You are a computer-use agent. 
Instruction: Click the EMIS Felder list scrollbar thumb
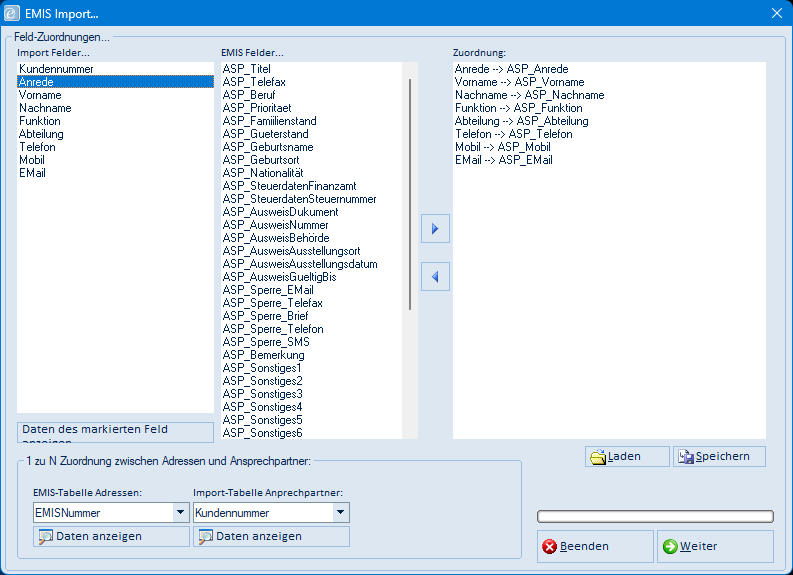click(410, 194)
